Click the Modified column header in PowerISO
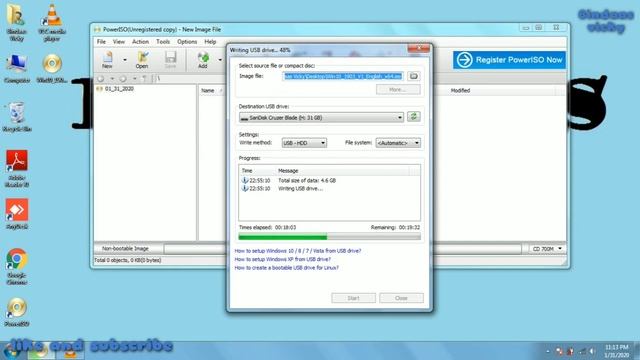The height and width of the screenshot is (360, 640). tap(460, 90)
